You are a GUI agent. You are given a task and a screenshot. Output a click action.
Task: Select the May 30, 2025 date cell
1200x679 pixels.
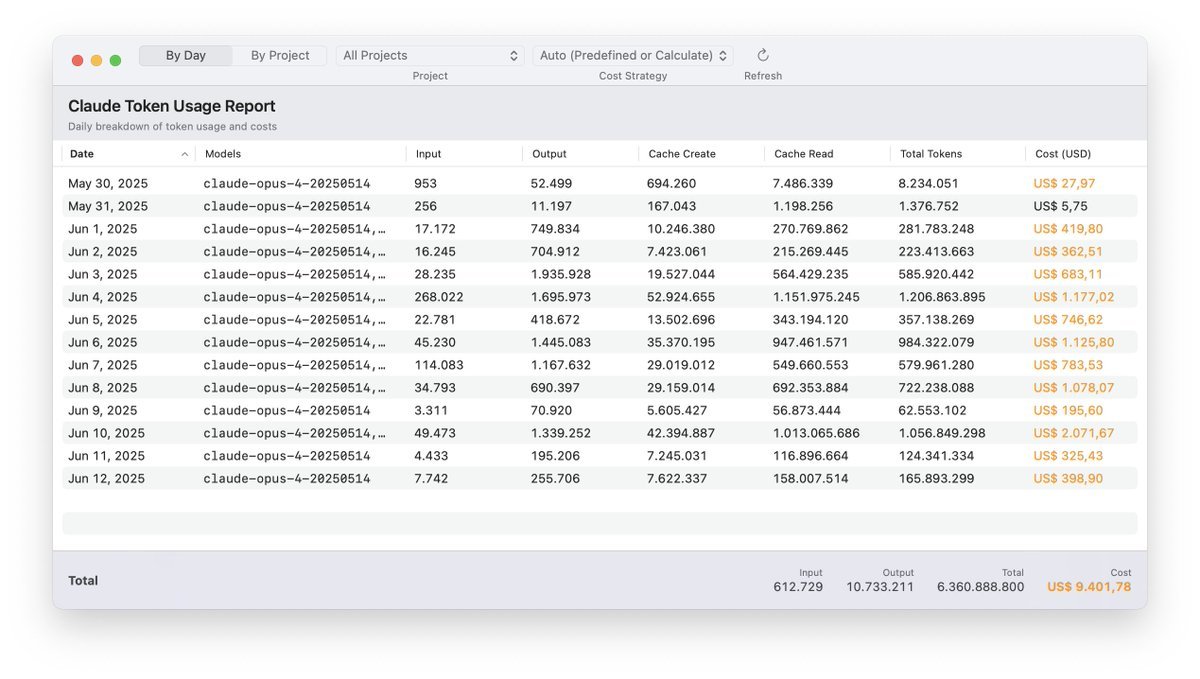click(108, 183)
